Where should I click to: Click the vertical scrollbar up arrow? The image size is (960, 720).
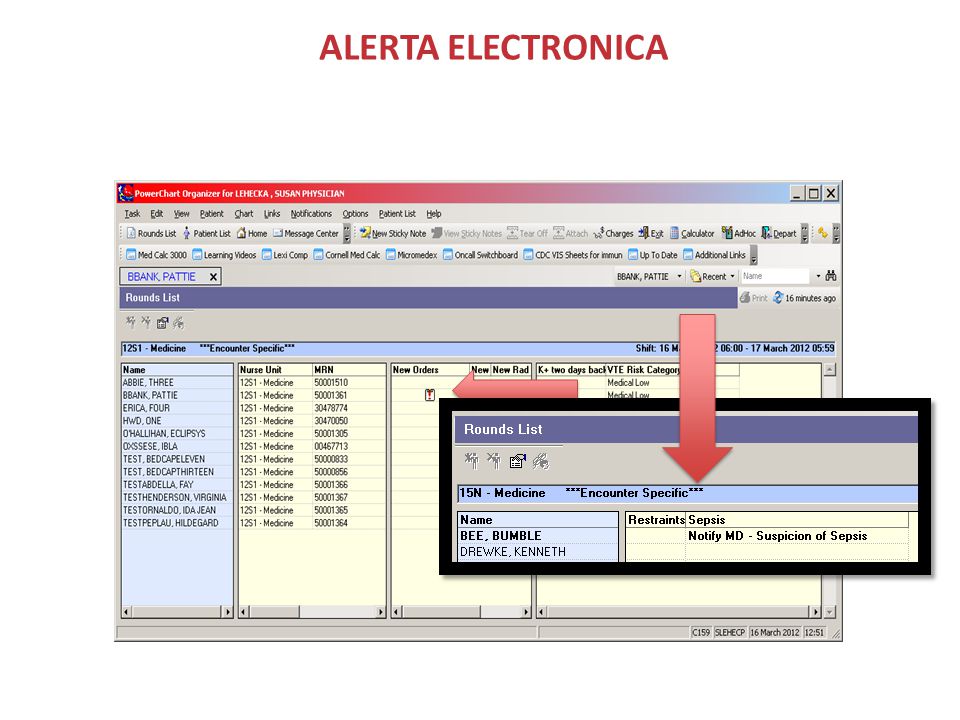point(830,370)
